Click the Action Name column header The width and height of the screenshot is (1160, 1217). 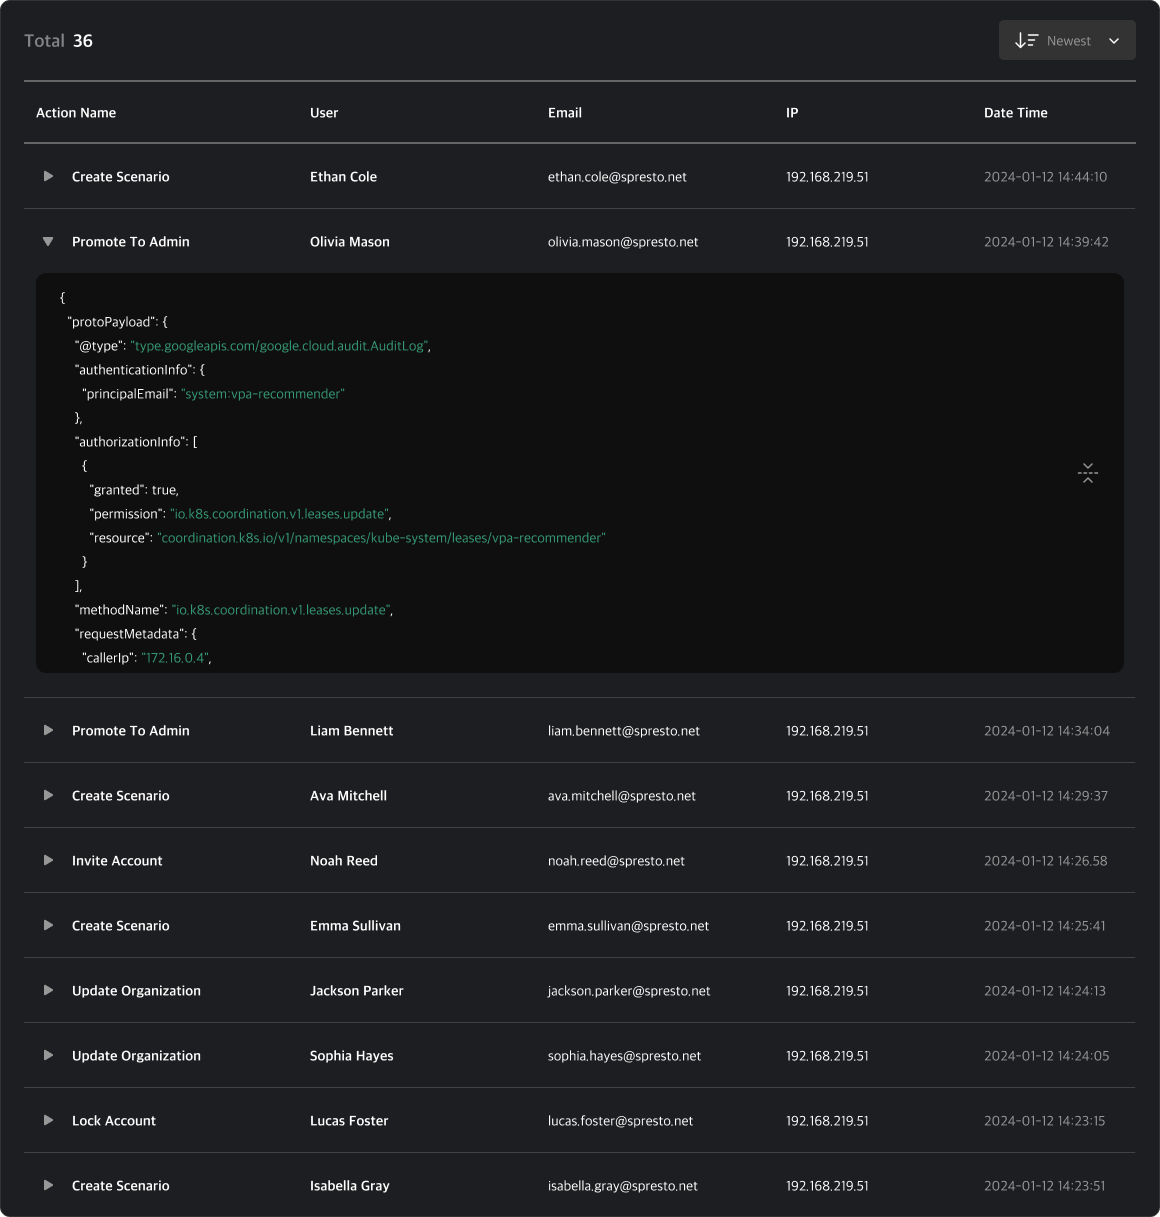click(76, 113)
